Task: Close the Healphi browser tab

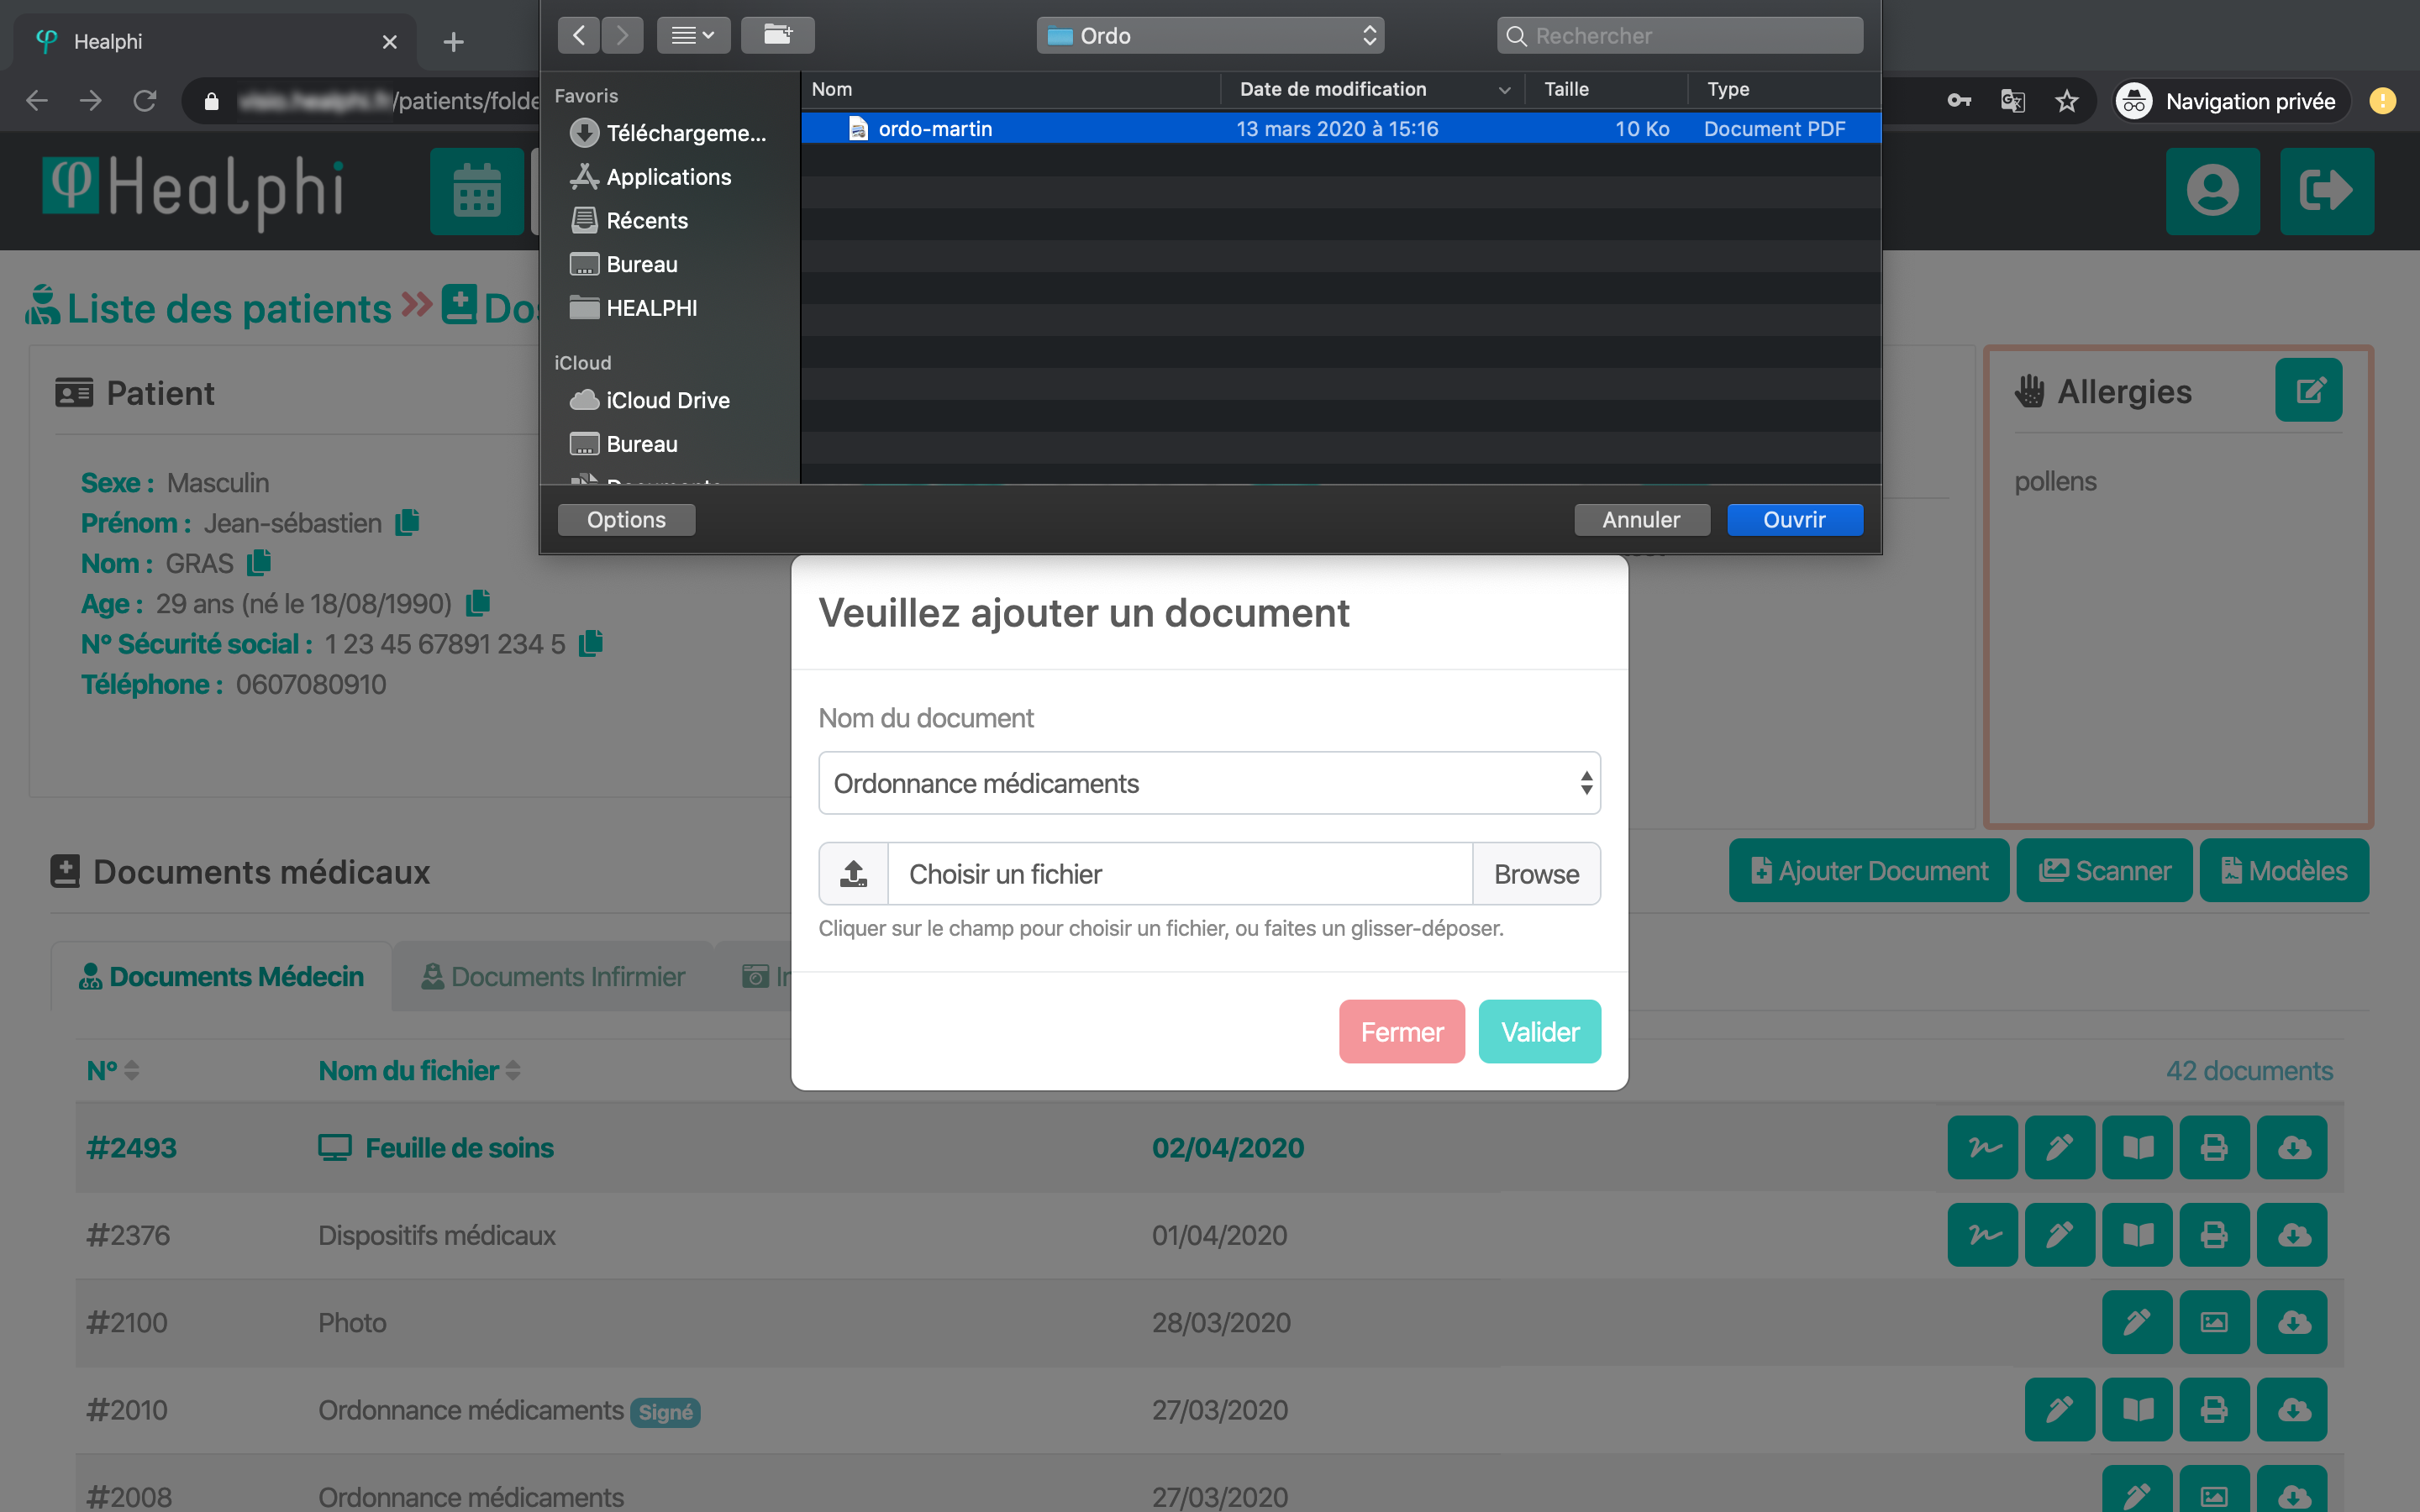Action: tap(390, 42)
